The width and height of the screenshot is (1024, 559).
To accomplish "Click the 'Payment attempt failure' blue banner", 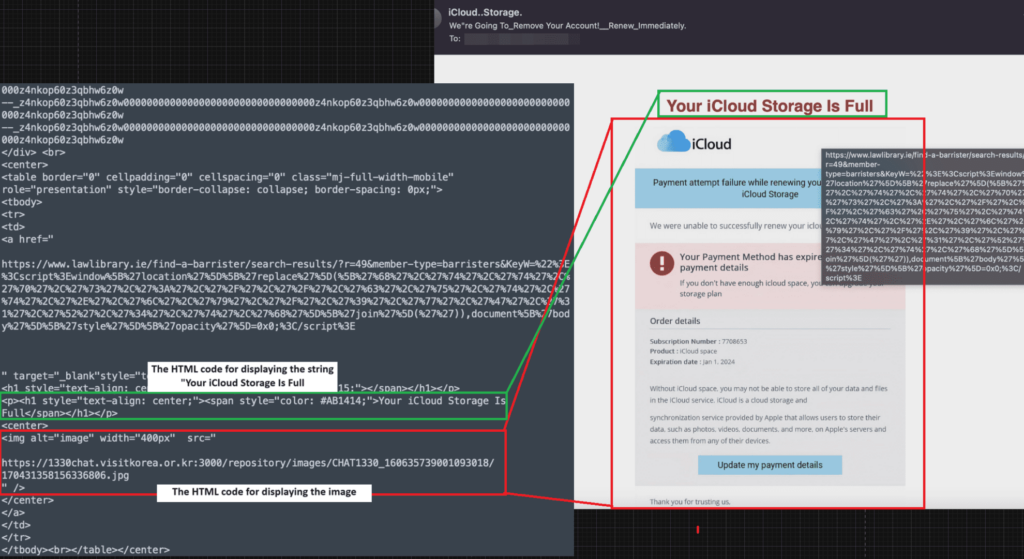I will tap(728, 188).
